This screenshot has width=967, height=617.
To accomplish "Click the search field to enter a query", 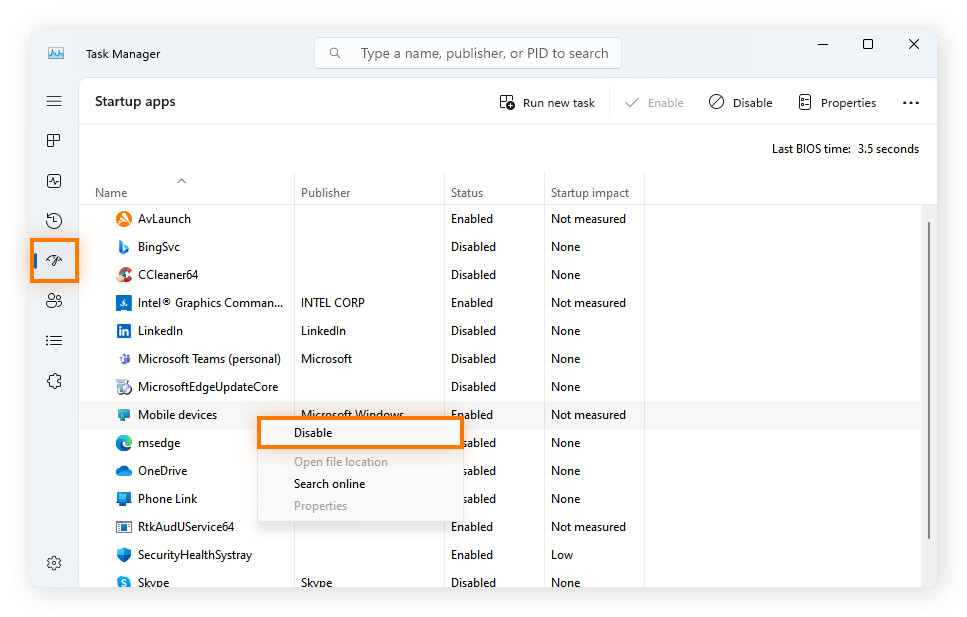I will click(x=467, y=52).
